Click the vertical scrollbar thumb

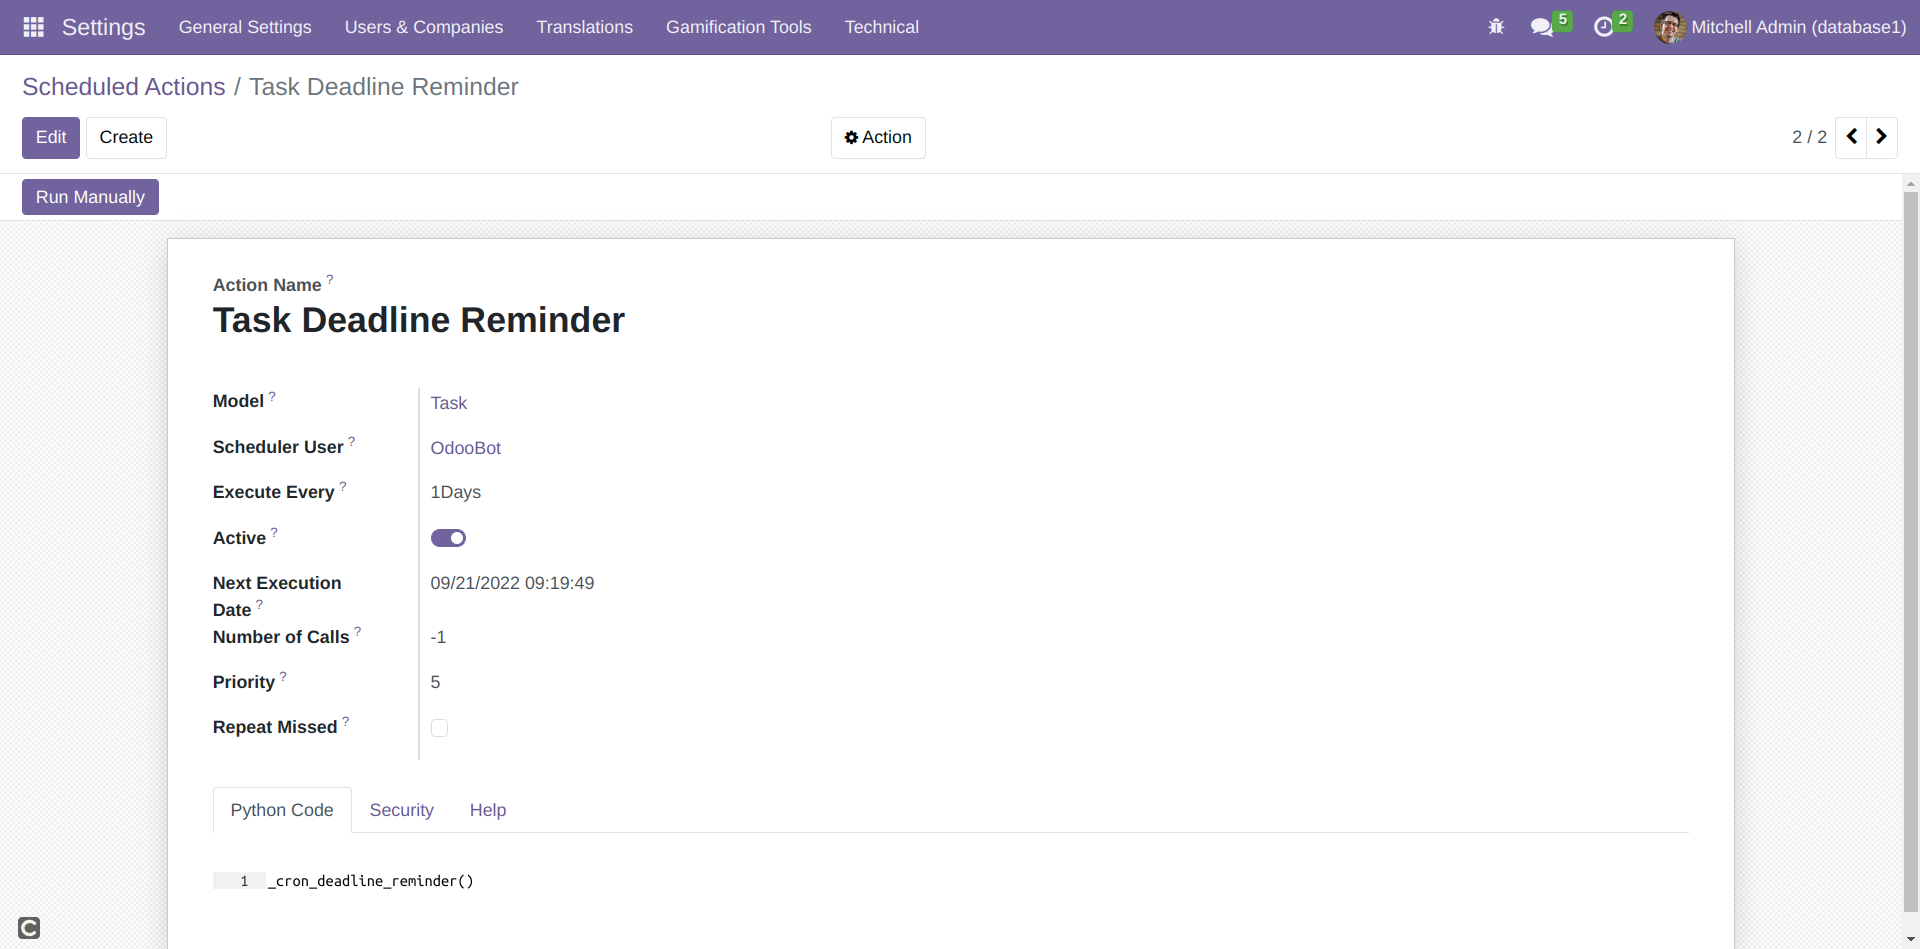[x=1911, y=550]
